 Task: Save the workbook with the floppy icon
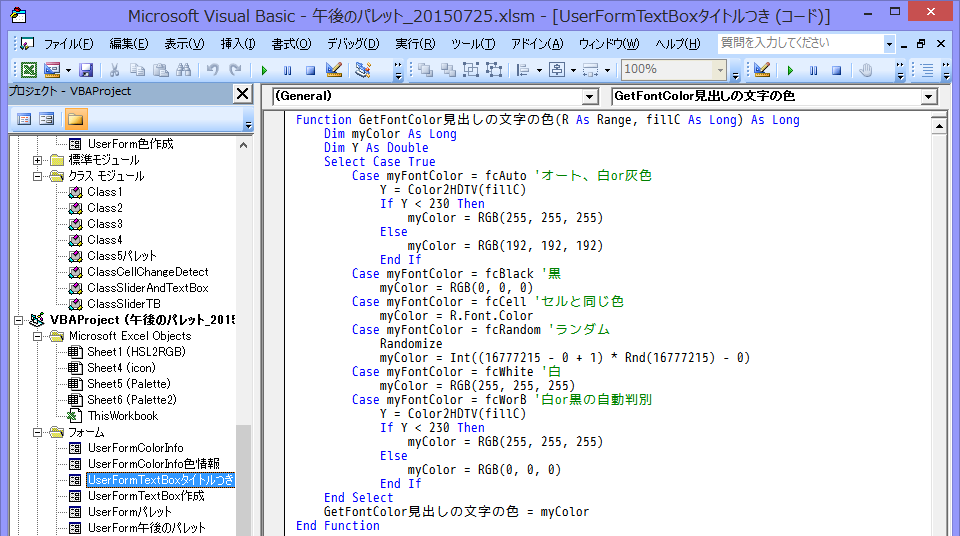click(x=86, y=70)
